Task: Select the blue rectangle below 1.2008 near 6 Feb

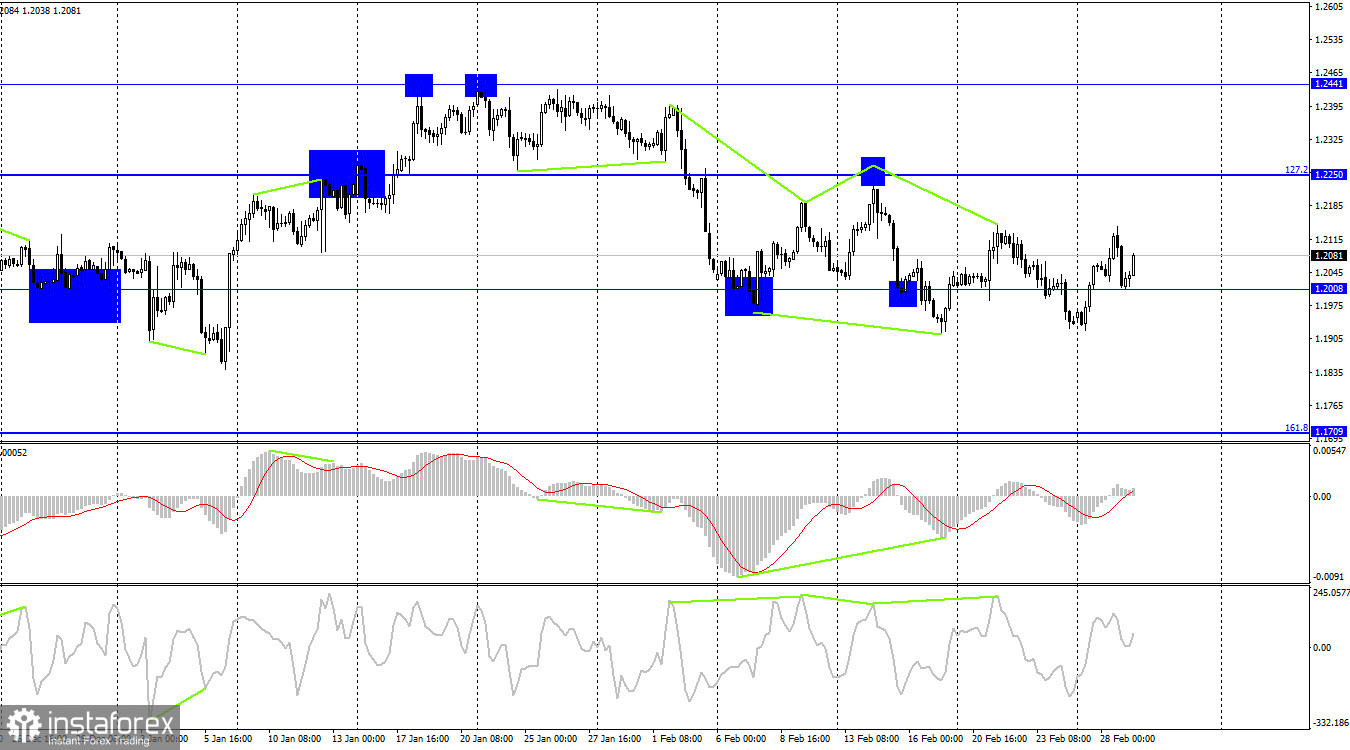Action: click(x=749, y=297)
